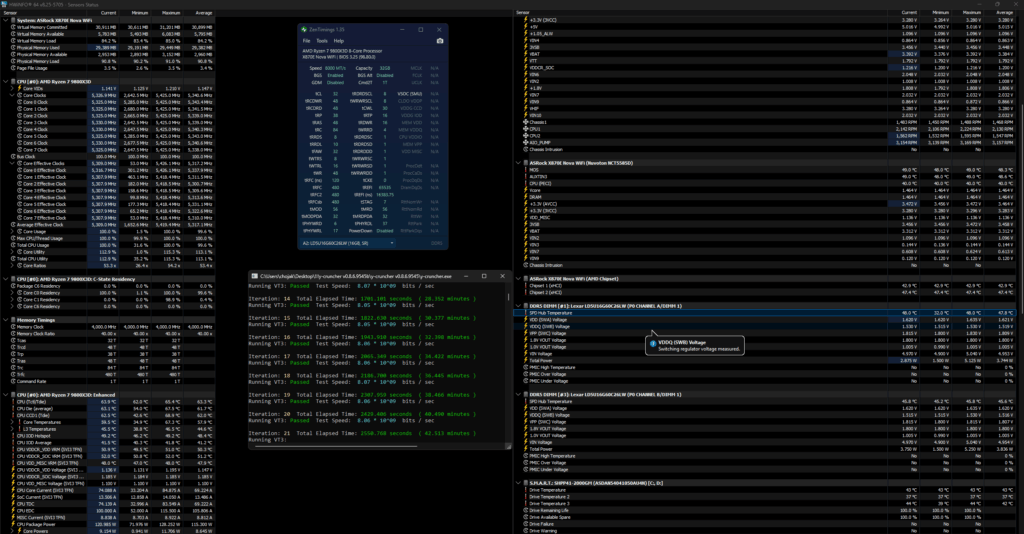Click the thermometer icon beside Chipset 1 (xHCI)
Image resolution: width=1024 pixels, height=534 pixels.
click(526, 285)
